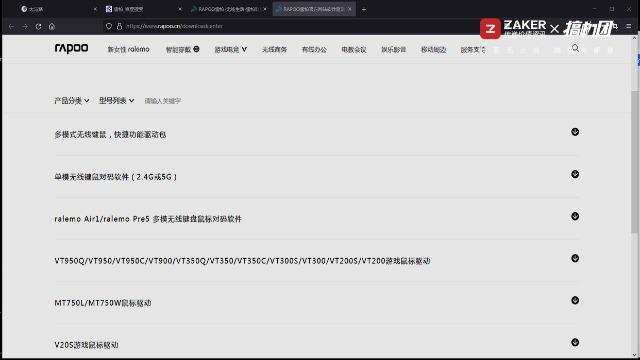
Task: Expand the 型号列表 dropdown
Action: pos(116,101)
